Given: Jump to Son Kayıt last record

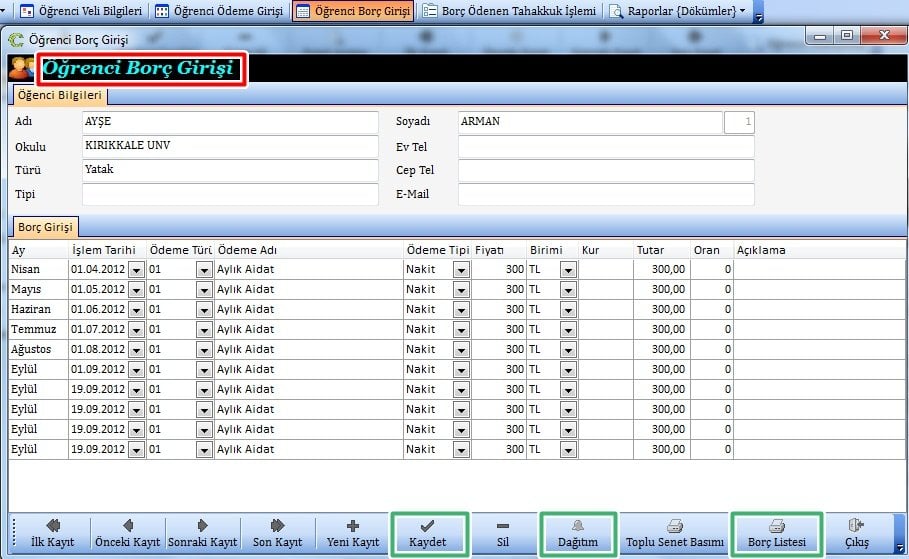Looking at the screenshot, I should tap(277, 533).
